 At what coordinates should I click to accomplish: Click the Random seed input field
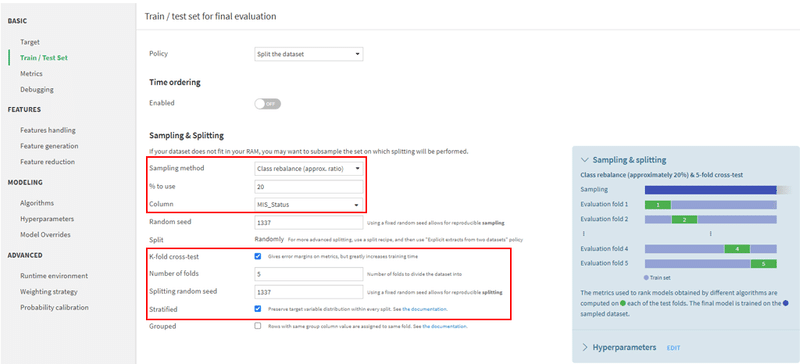click(308, 223)
